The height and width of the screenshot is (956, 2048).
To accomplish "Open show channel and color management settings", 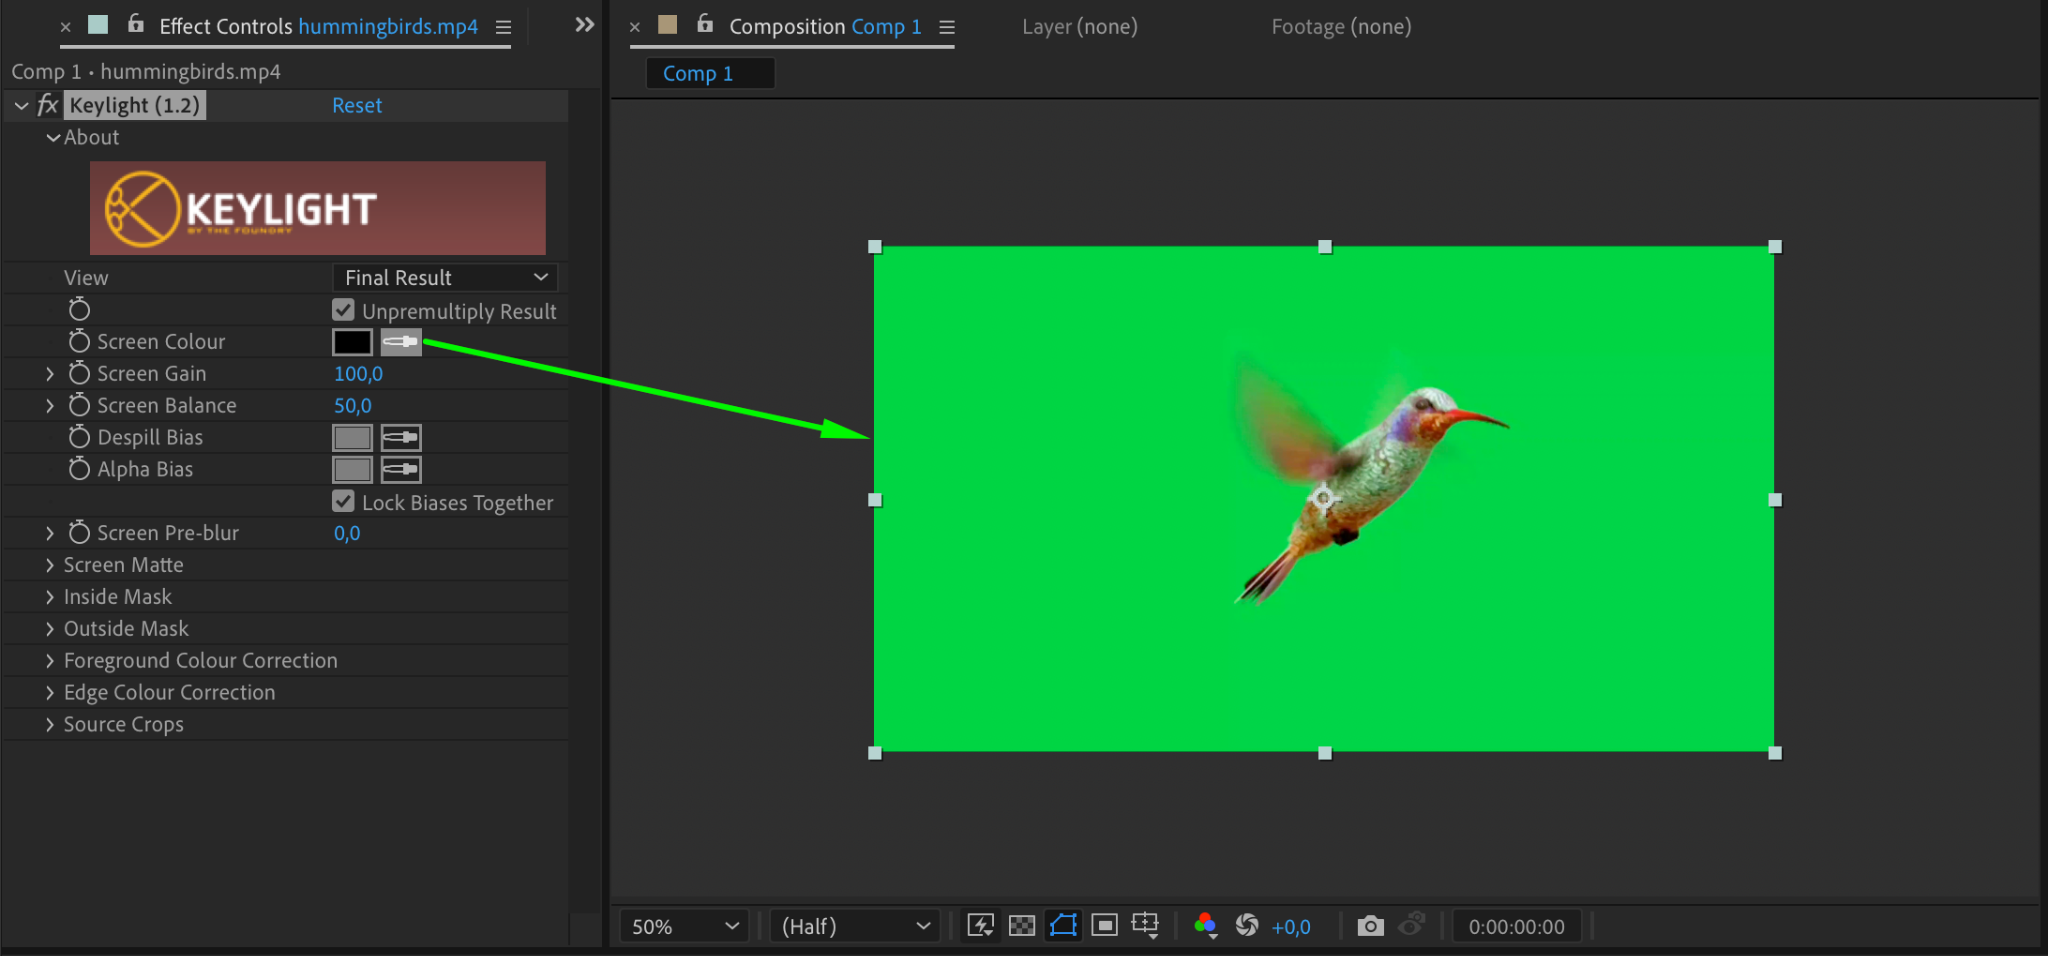I will (x=1206, y=926).
